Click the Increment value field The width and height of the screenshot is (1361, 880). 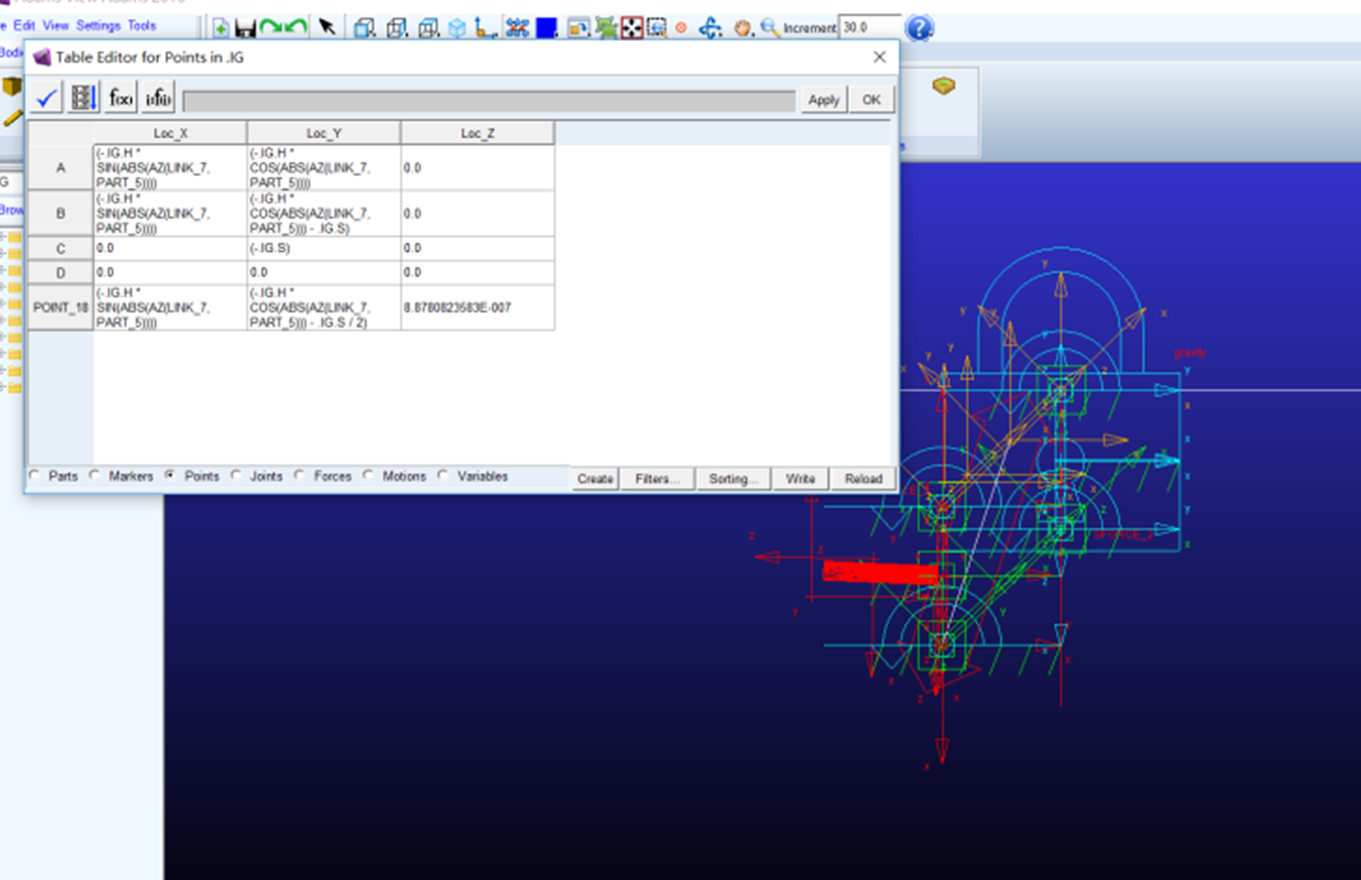point(868,28)
